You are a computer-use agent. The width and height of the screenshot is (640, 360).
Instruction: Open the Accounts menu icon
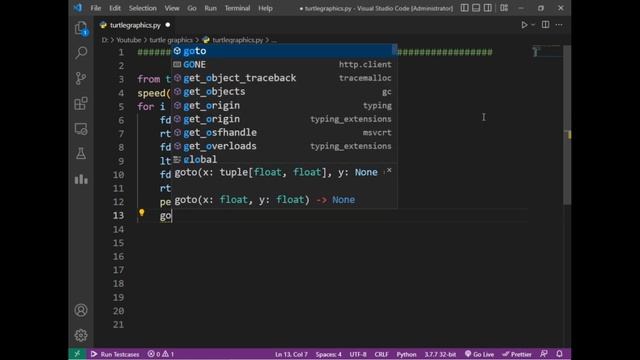point(81,310)
